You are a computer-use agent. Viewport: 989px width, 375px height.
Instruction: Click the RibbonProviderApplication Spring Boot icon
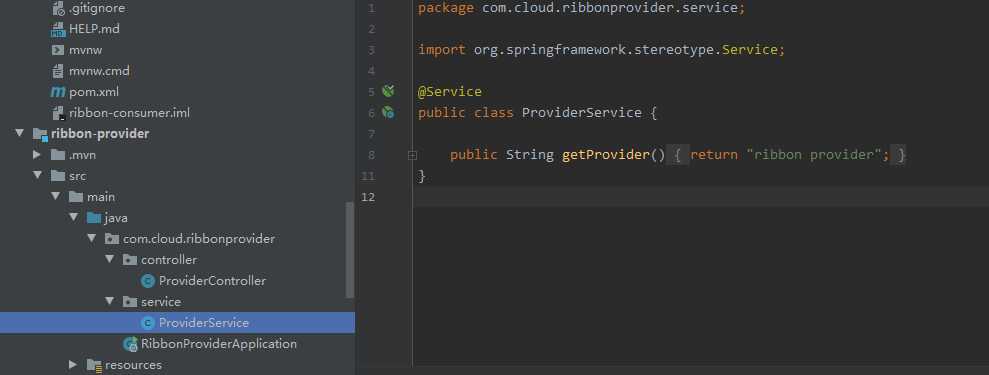[x=131, y=344]
